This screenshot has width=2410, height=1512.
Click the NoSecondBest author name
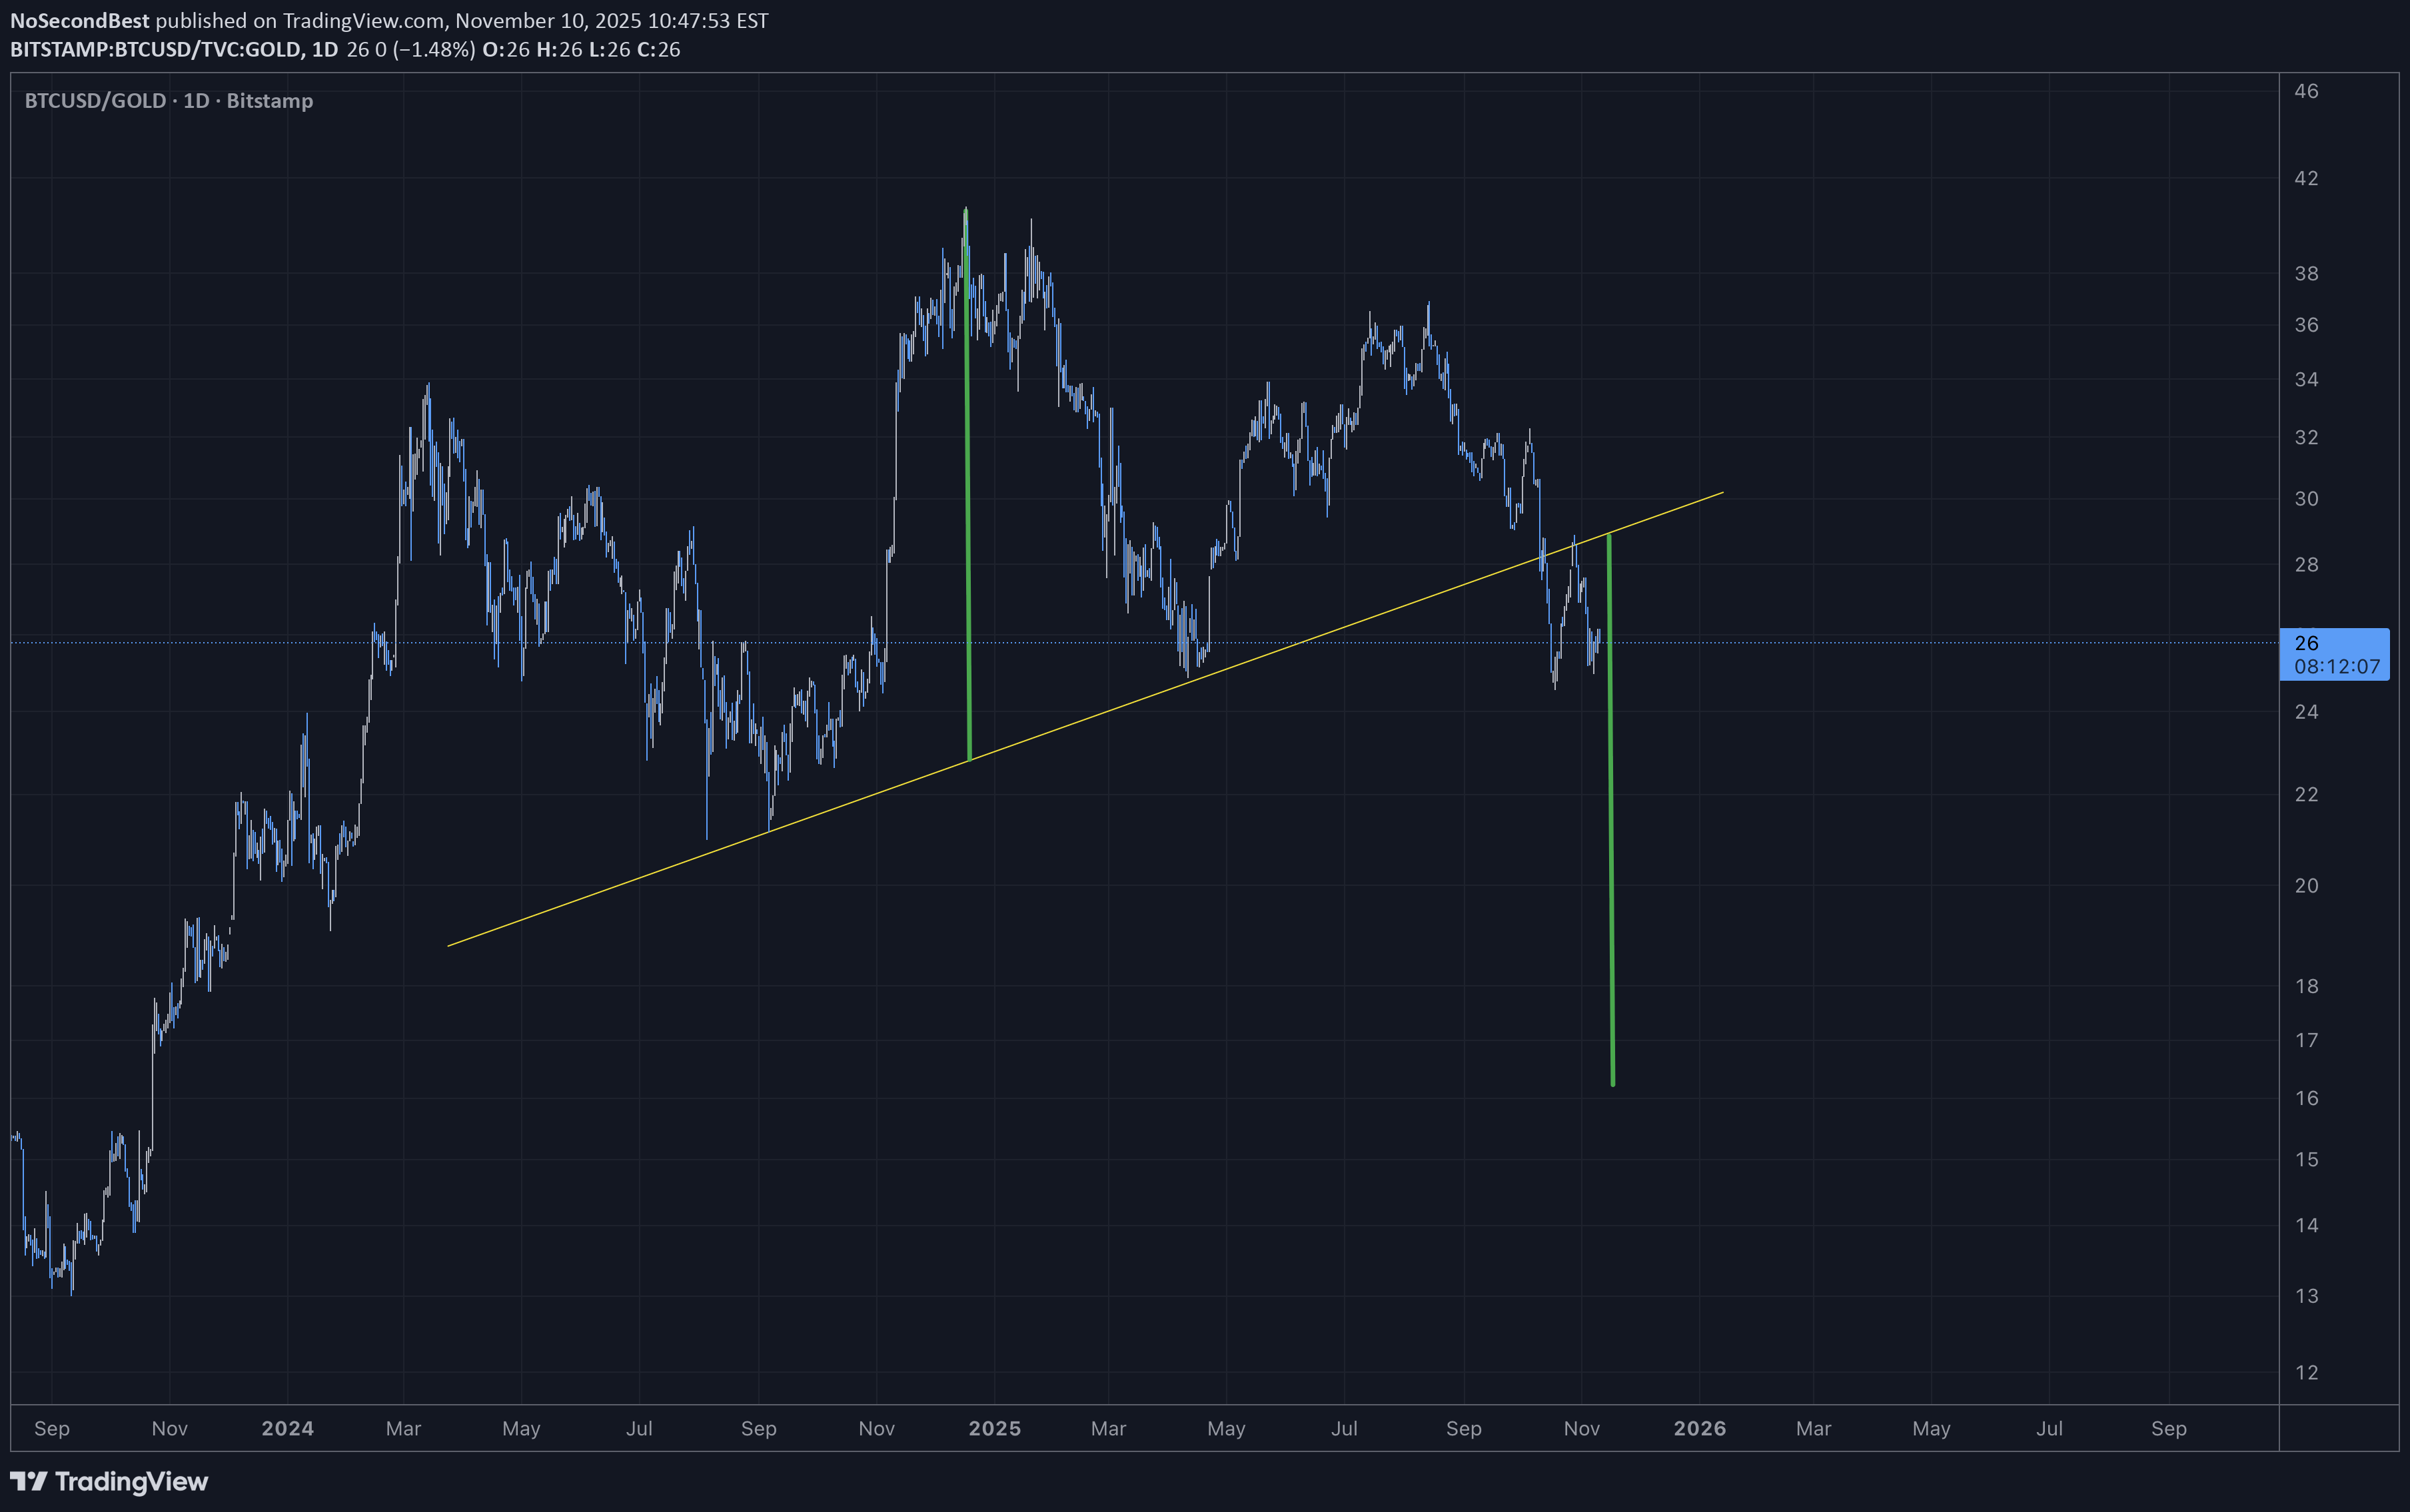coord(79,20)
